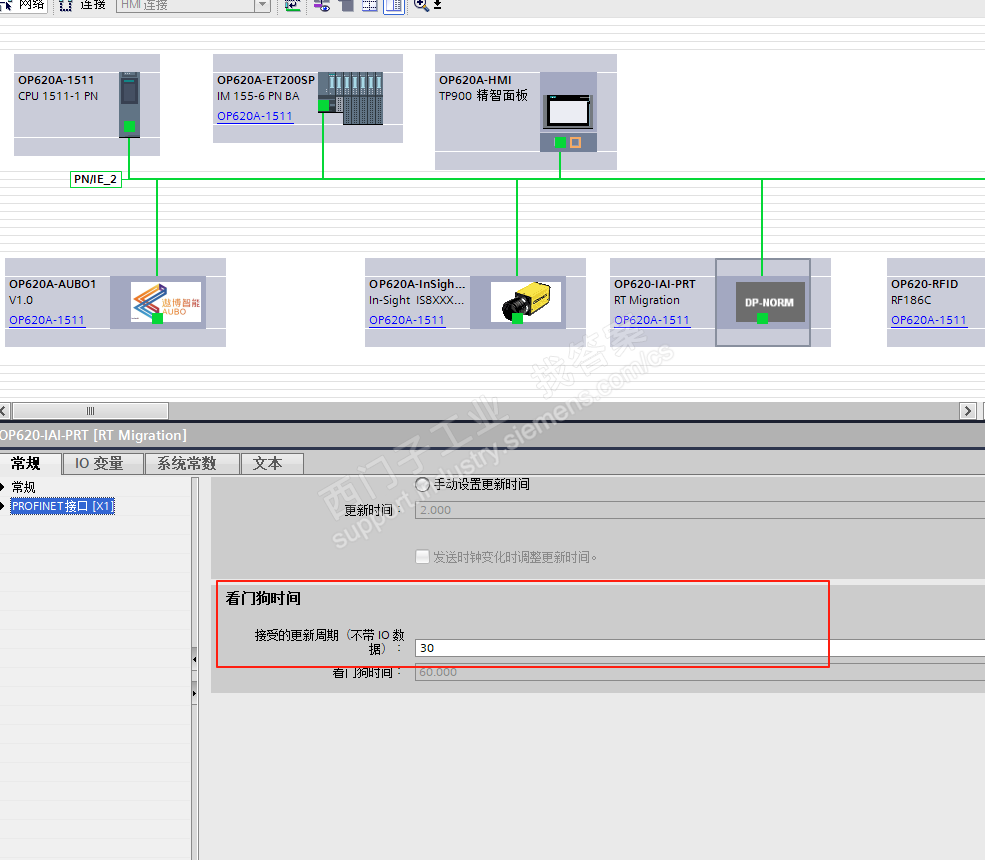The image size is (985, 860).
Task: Select the DP-NORM device block
Action: point(770,302)
